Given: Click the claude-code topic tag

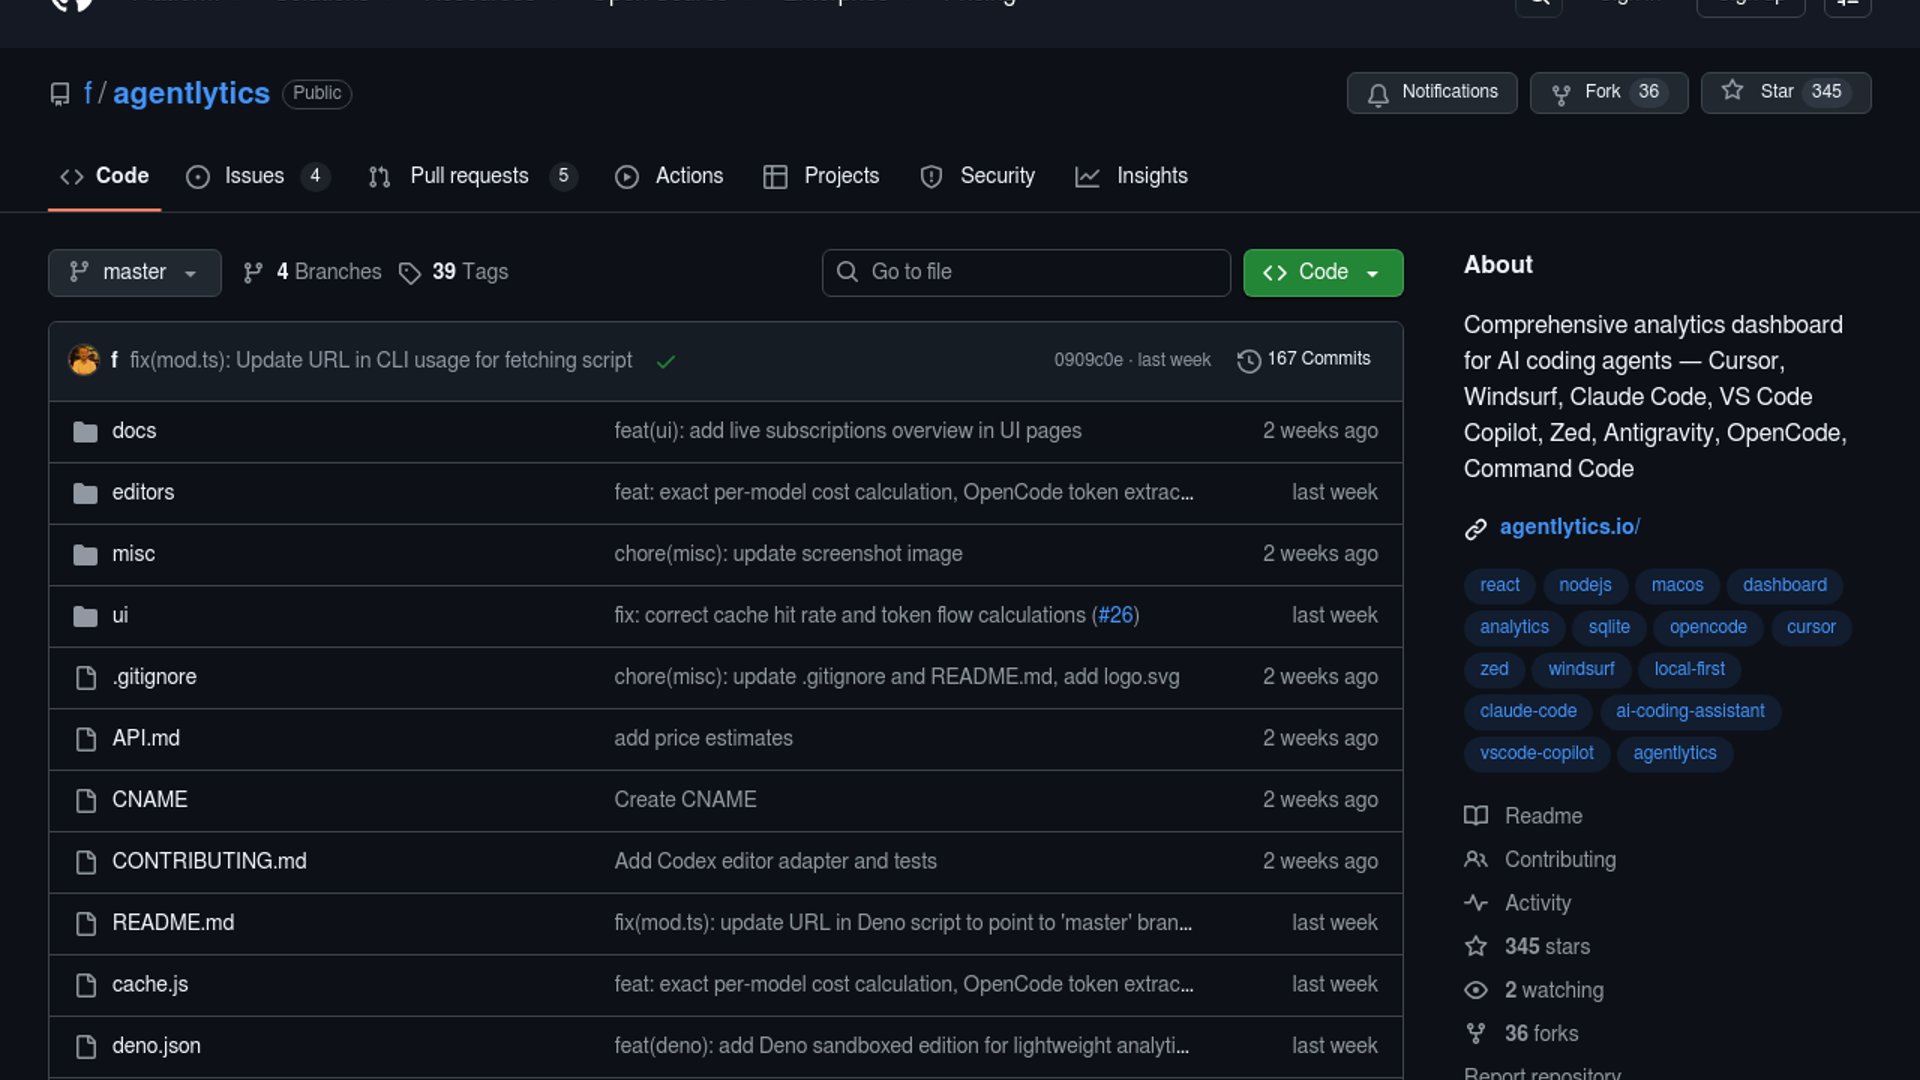Looking at the screenshot, I should 1527,711.
